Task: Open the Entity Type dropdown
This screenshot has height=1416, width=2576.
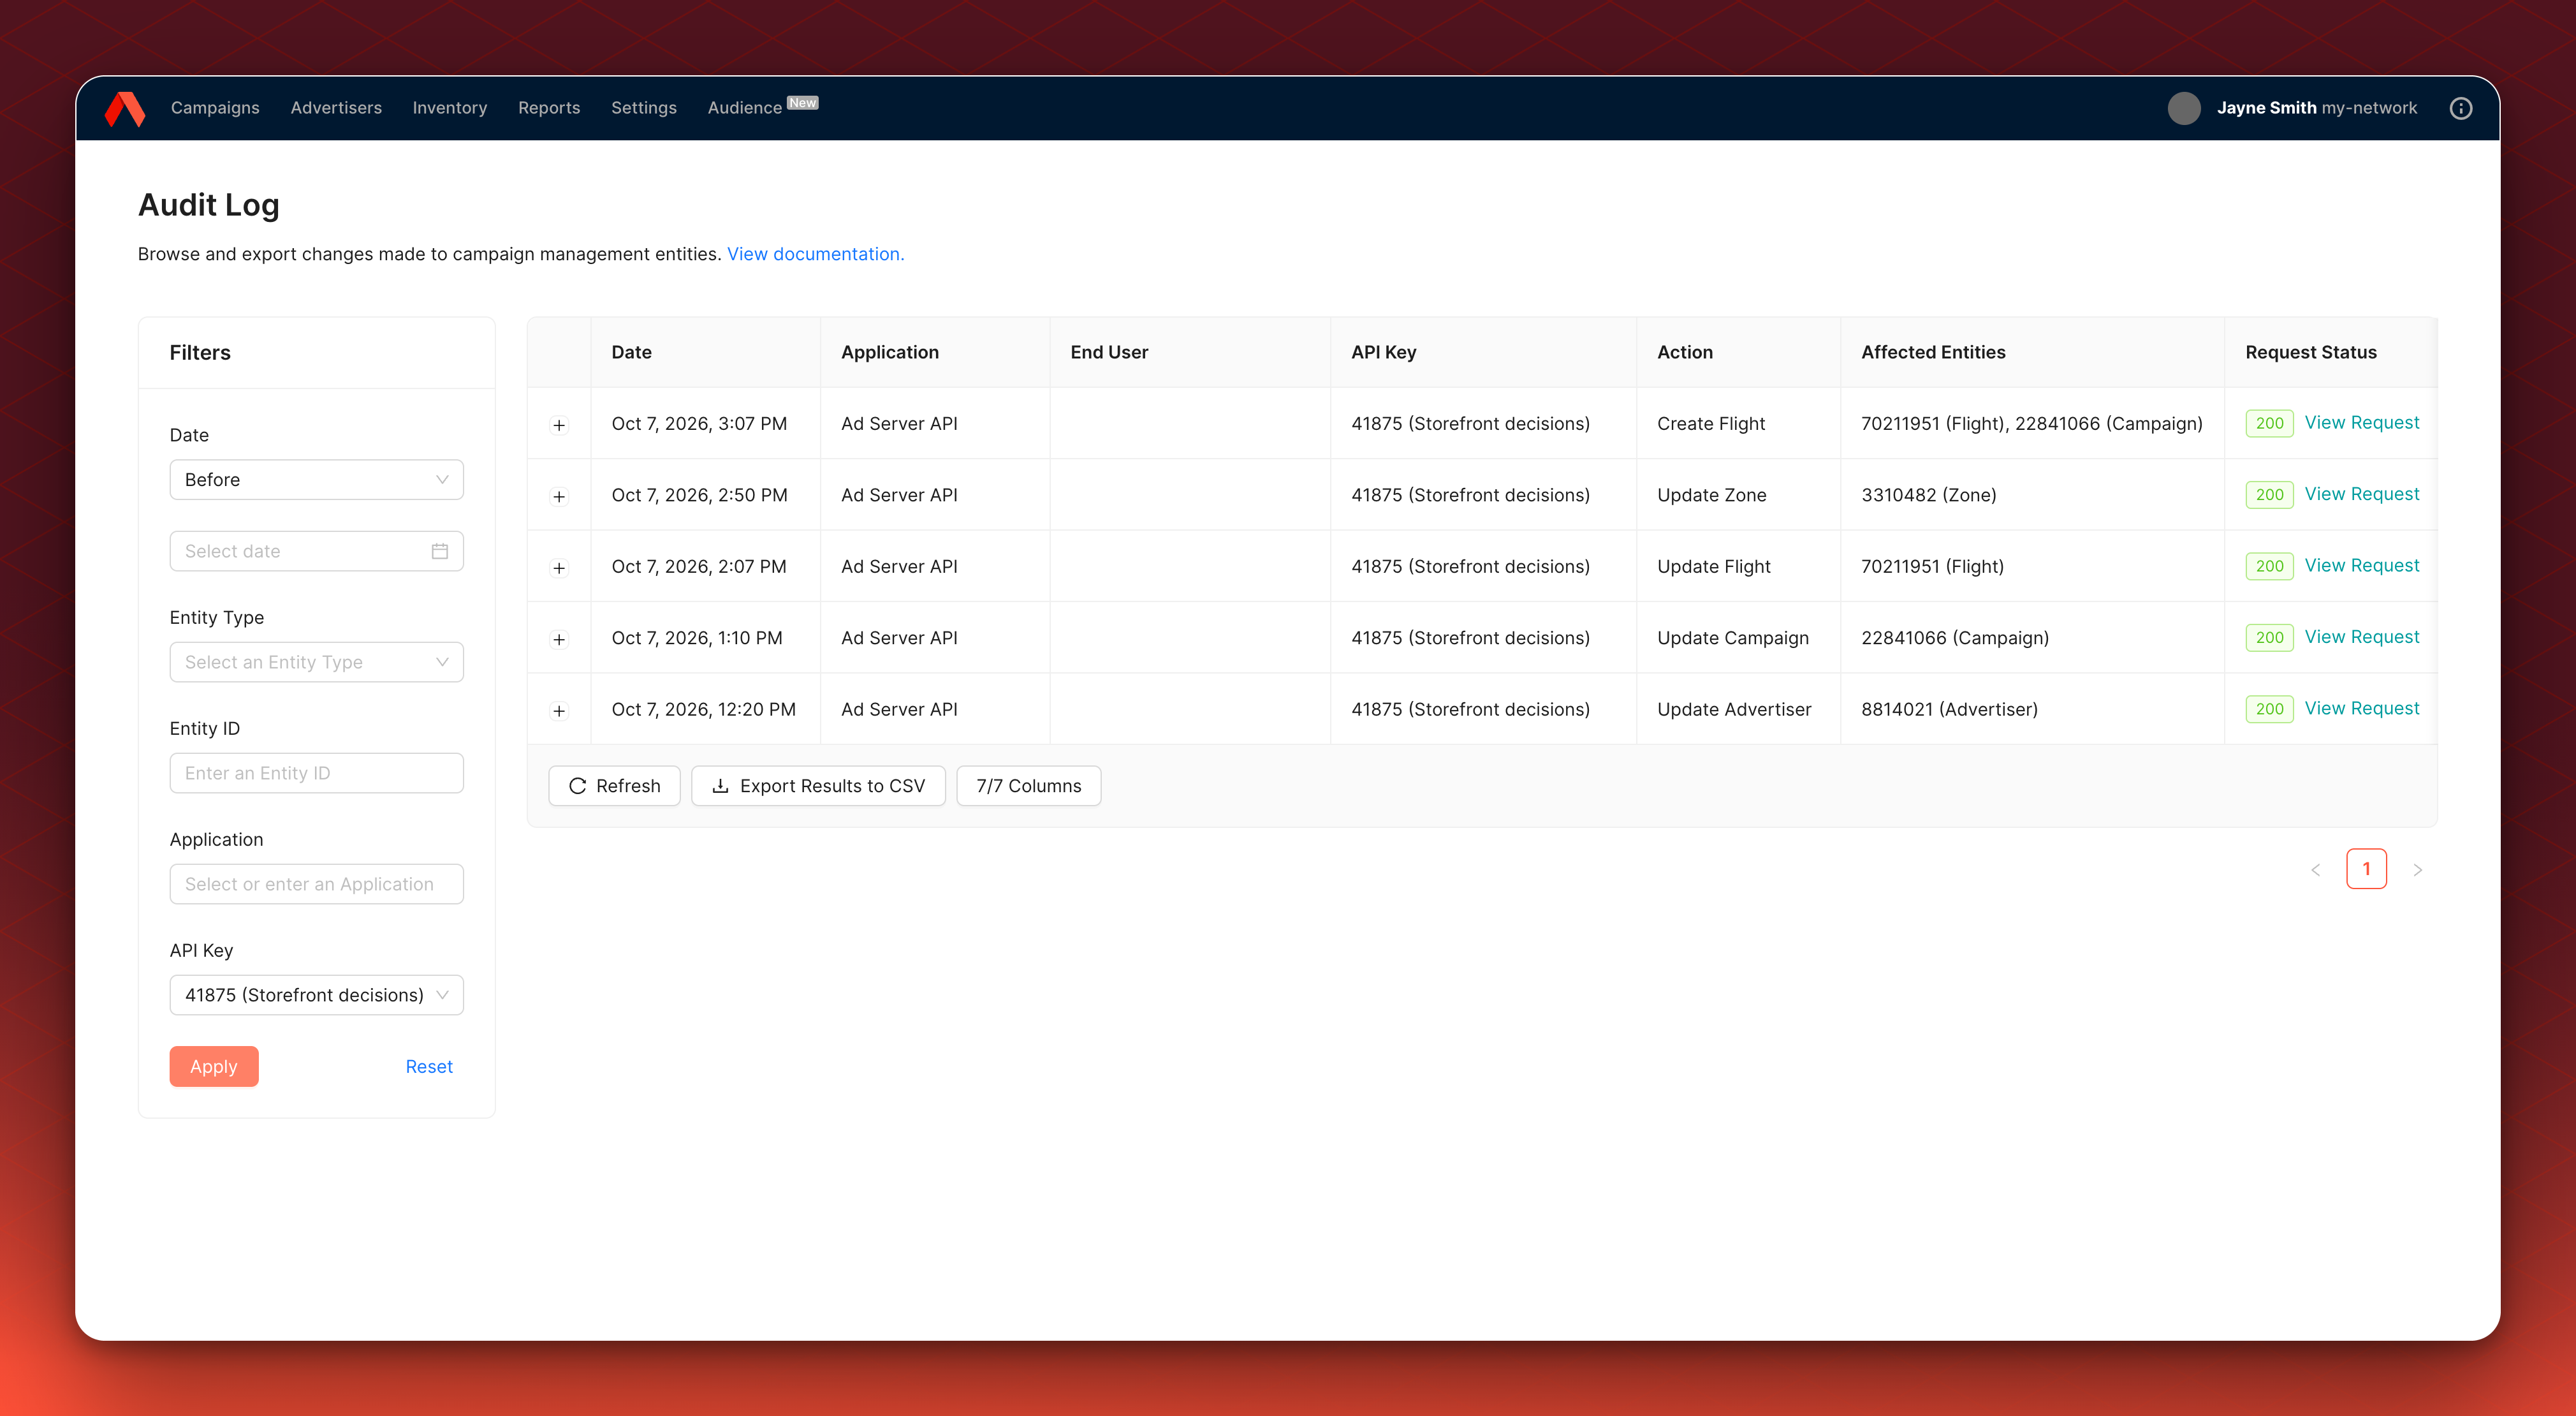Action: [x=317, y=662]
